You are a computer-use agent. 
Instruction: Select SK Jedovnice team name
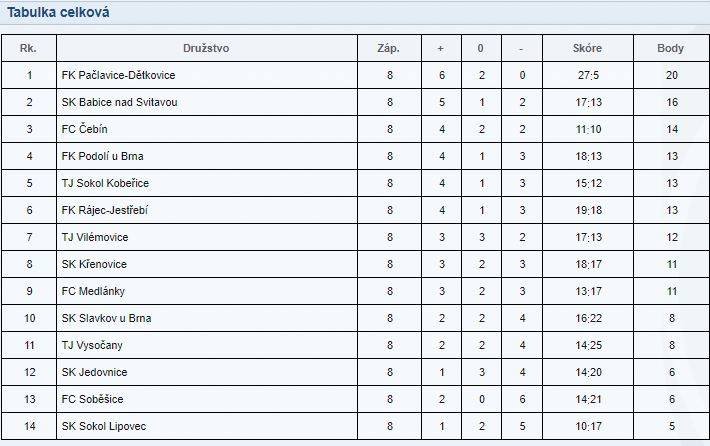pyautogui.click(x=94, y=372)
